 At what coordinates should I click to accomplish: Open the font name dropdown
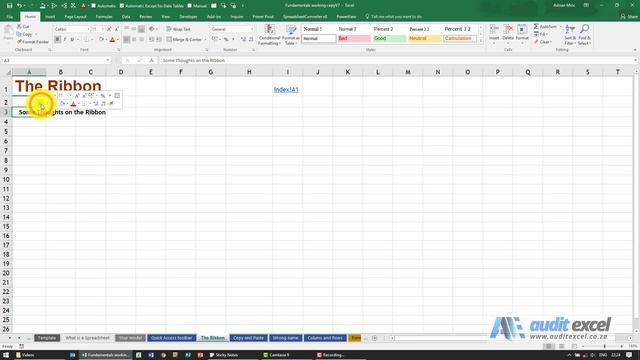coord(88,29)
